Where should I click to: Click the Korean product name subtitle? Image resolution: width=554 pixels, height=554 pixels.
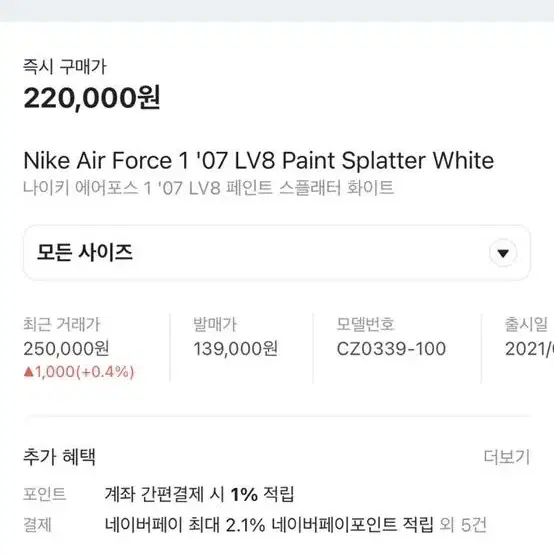pos(208,188)
